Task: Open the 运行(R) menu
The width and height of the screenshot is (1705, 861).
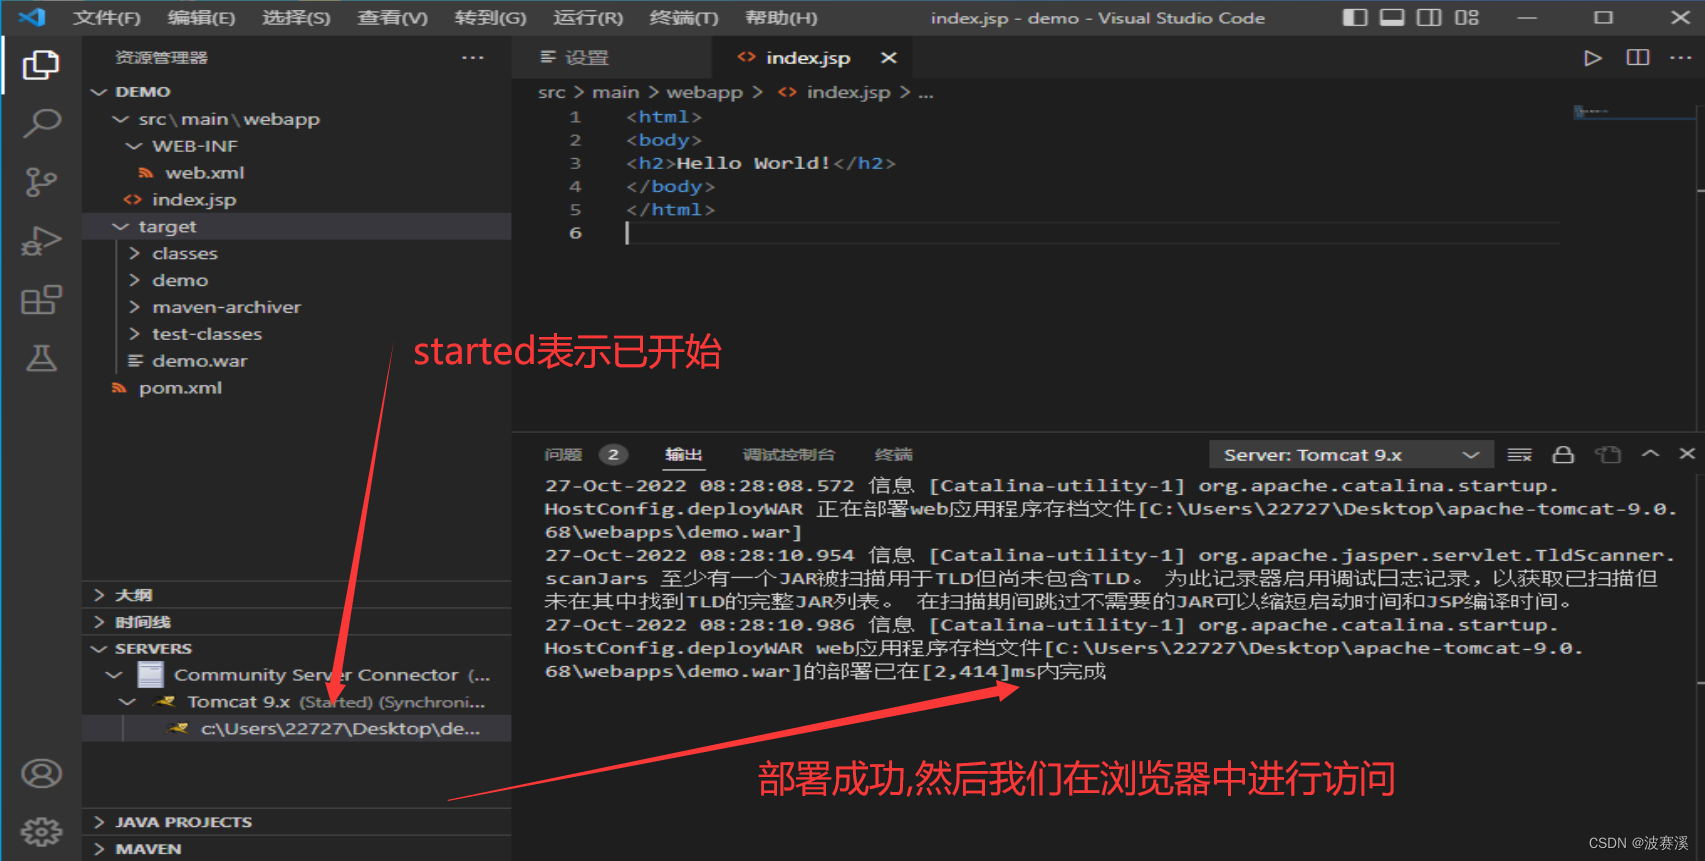Action: [588, 18]
